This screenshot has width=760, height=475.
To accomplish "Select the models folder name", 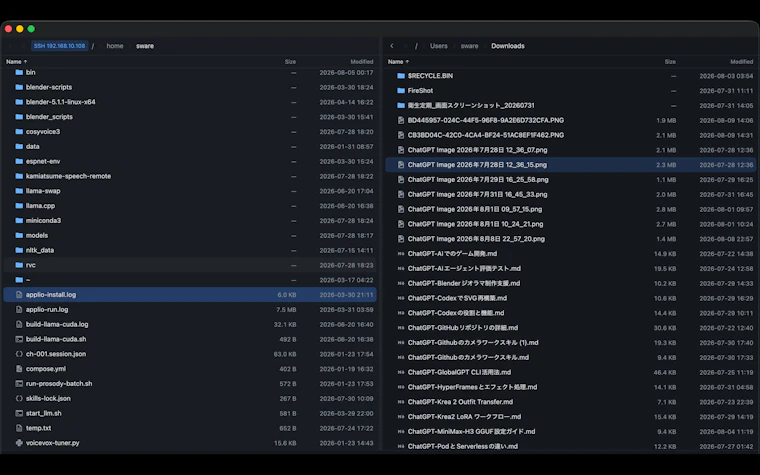I will pos(37,235).
